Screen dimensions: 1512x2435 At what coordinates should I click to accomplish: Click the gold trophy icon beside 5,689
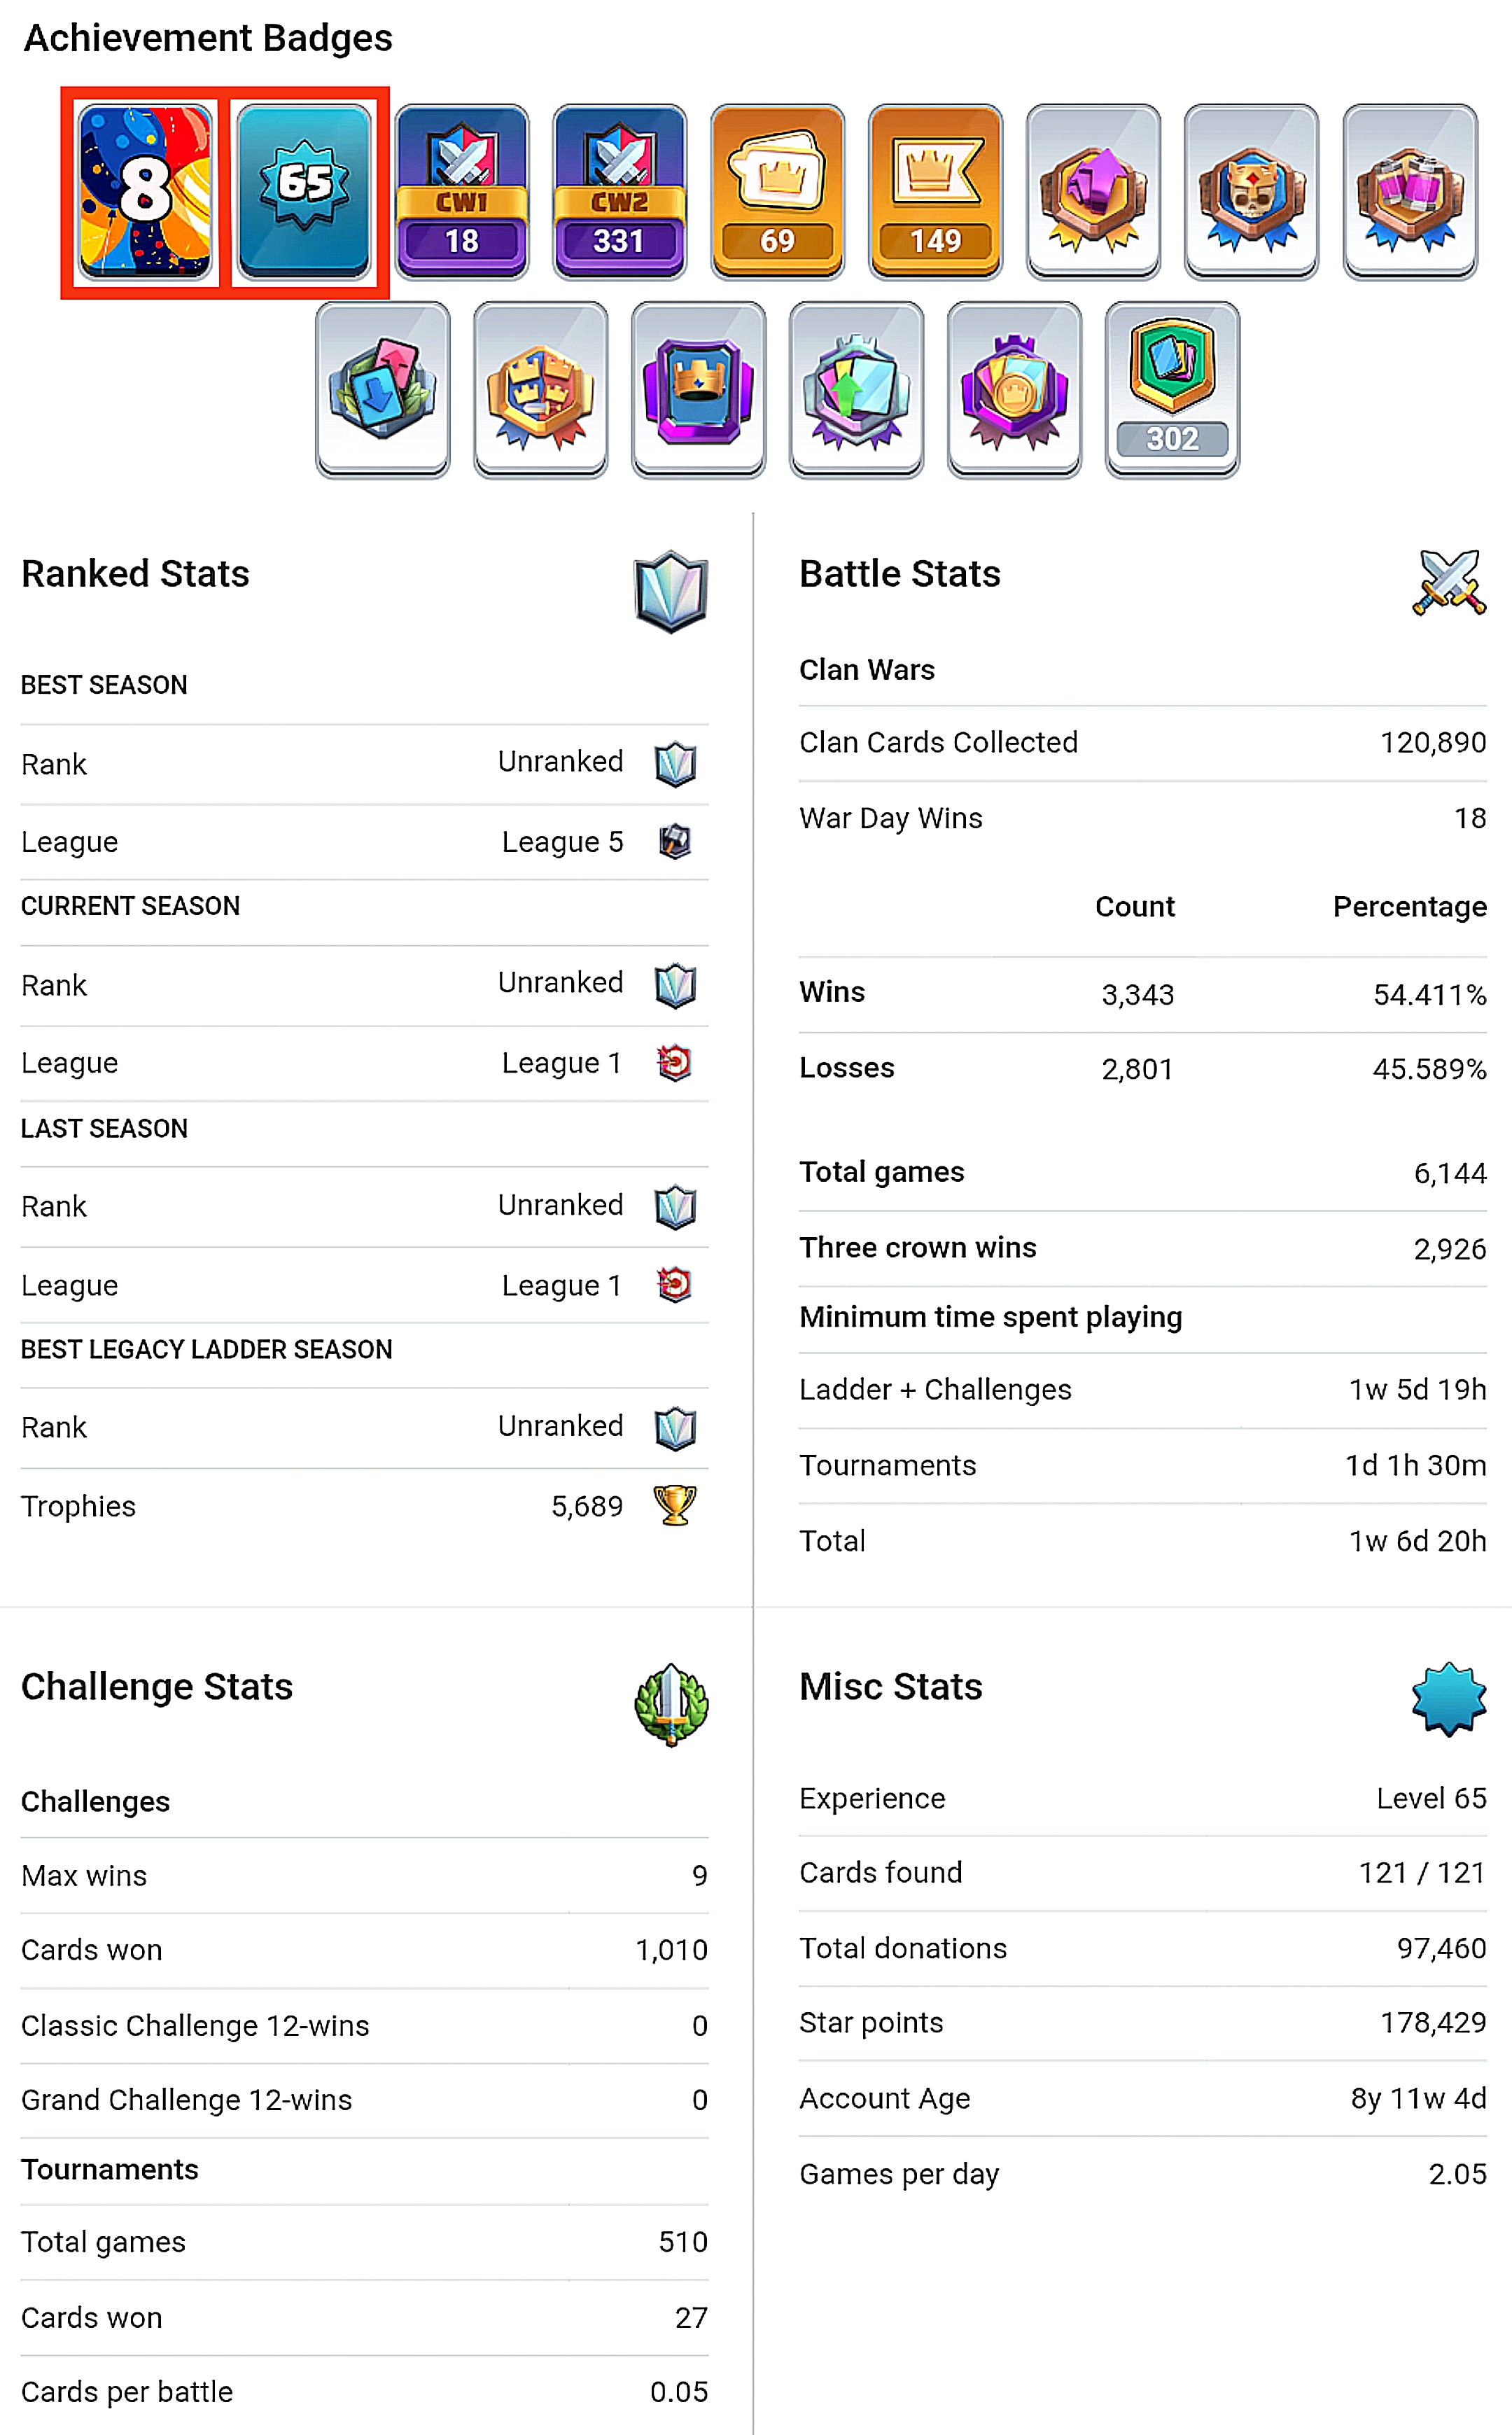tap(675, 1505)
